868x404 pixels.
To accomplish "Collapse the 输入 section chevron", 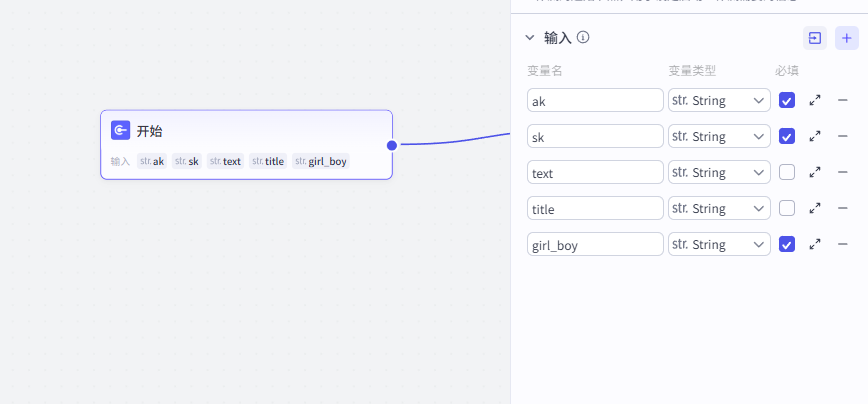I will 530,38.
